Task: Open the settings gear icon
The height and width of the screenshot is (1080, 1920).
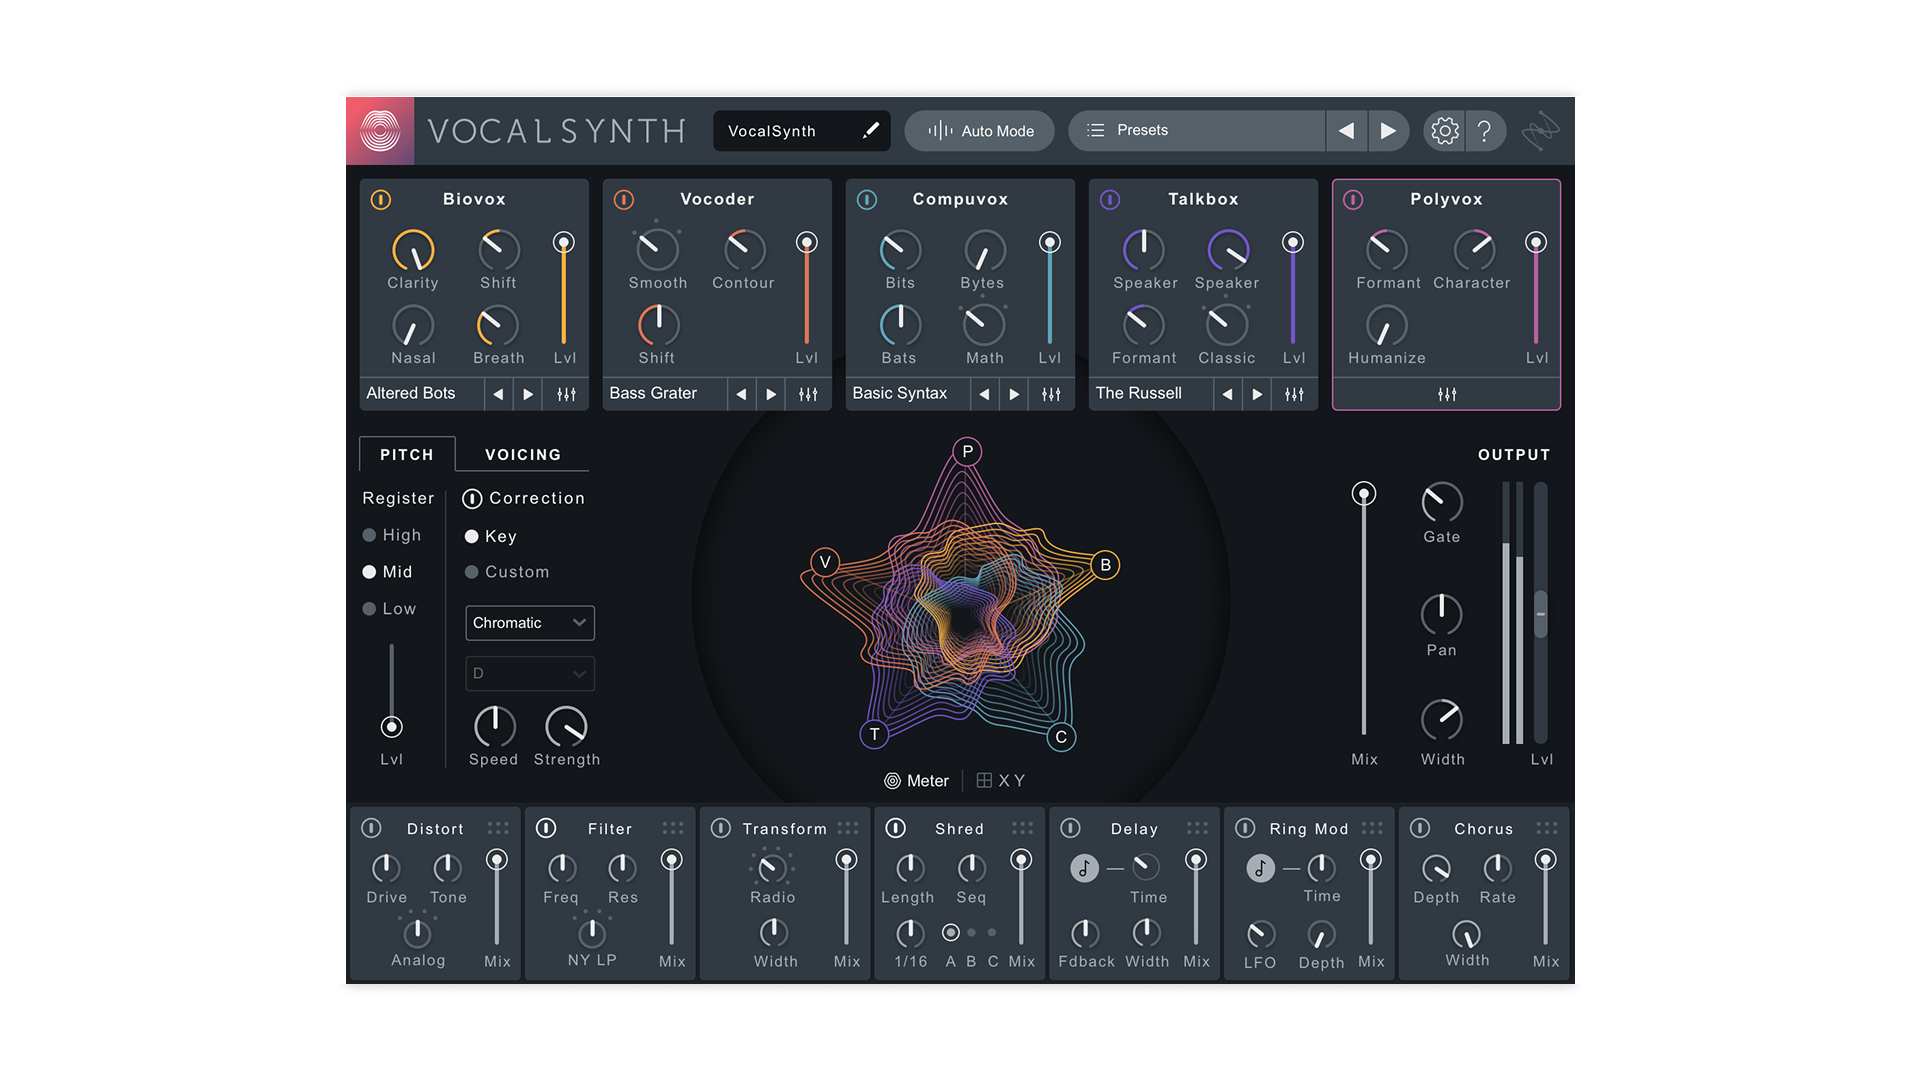Action: tap(1444, 131)
